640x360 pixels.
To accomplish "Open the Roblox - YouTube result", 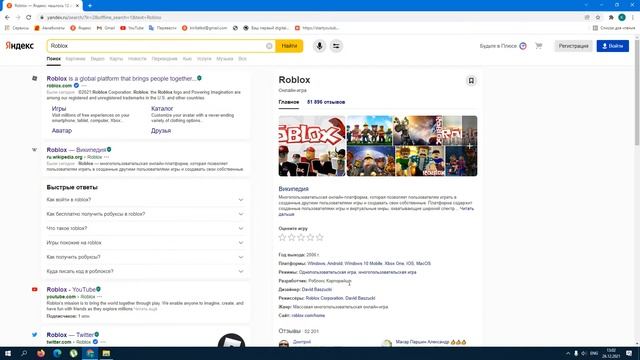I will [71, 289].
